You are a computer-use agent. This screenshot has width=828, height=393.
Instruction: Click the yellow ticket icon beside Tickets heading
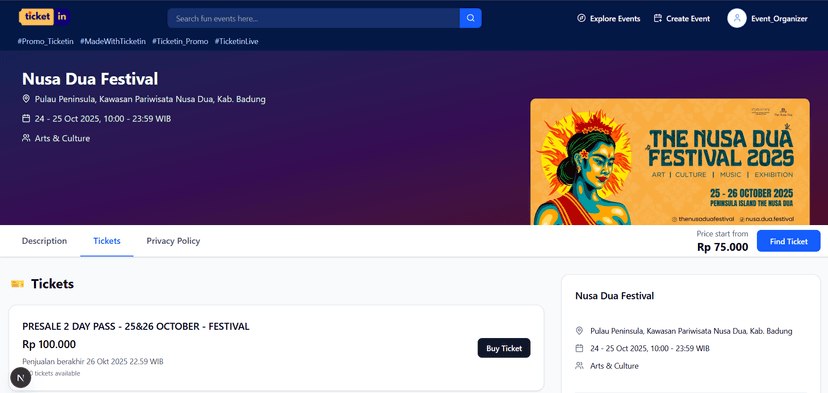tap(17, 284)
